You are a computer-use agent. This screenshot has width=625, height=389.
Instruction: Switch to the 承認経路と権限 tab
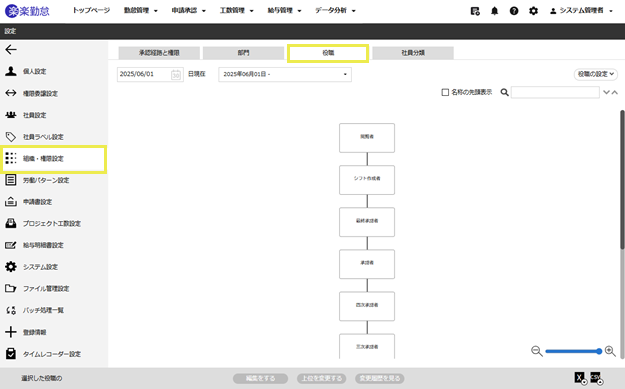pos(159,53)
